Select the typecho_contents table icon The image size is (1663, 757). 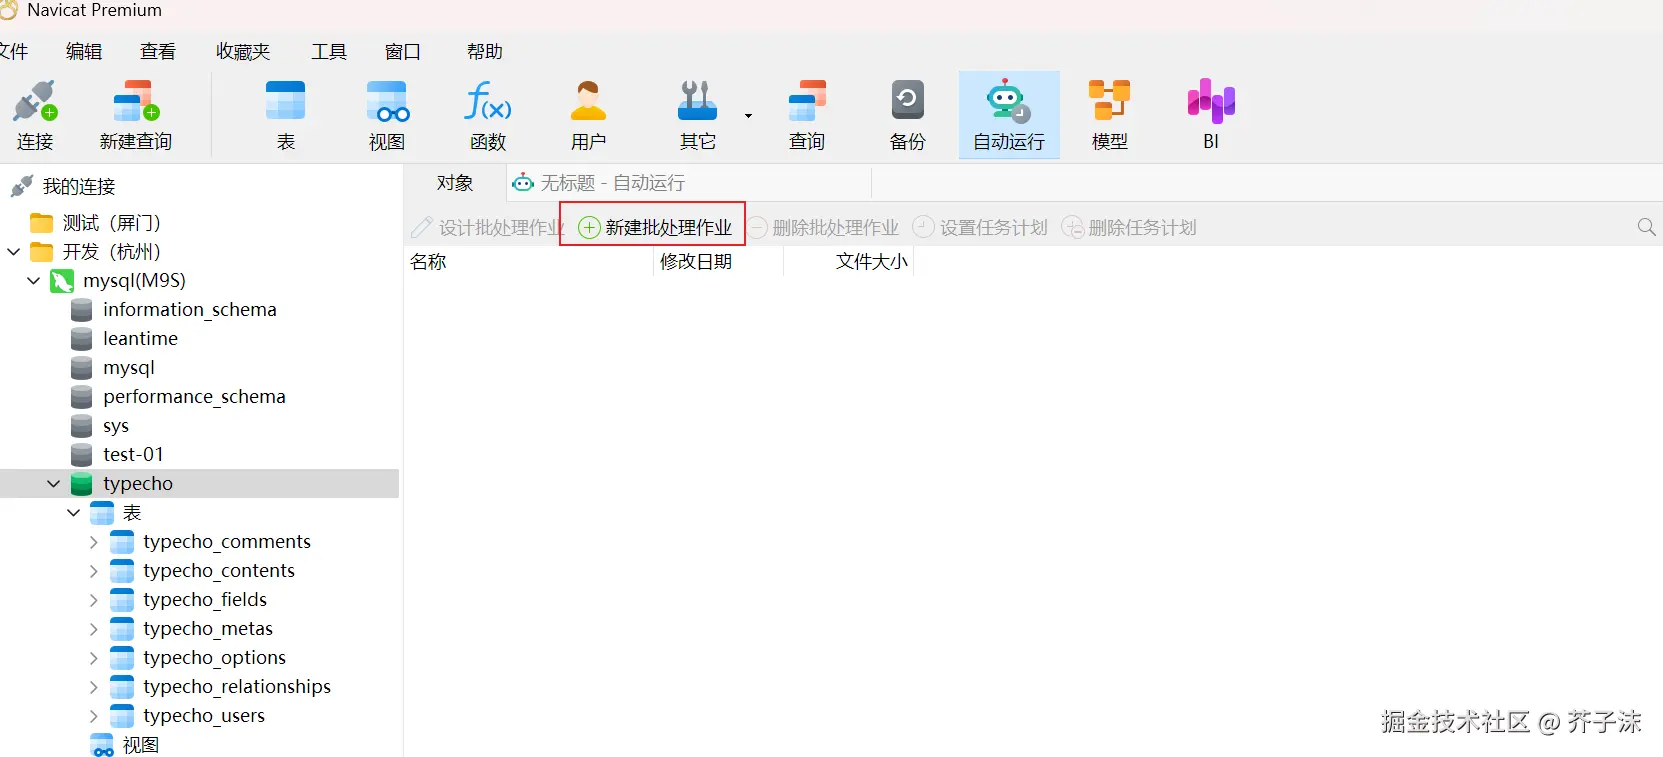[x=122, y=571]
